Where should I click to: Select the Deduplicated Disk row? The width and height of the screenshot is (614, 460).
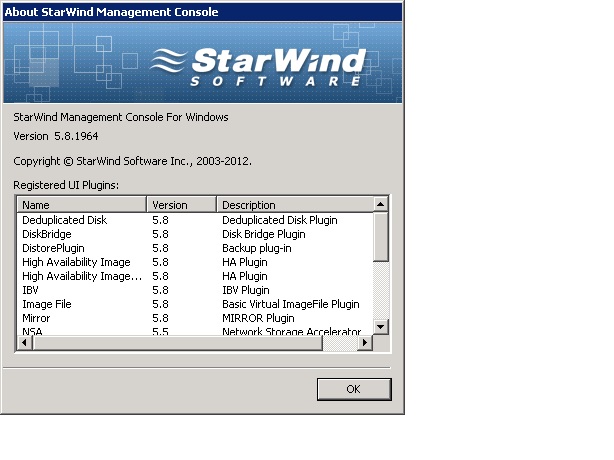tap(195, 220)
